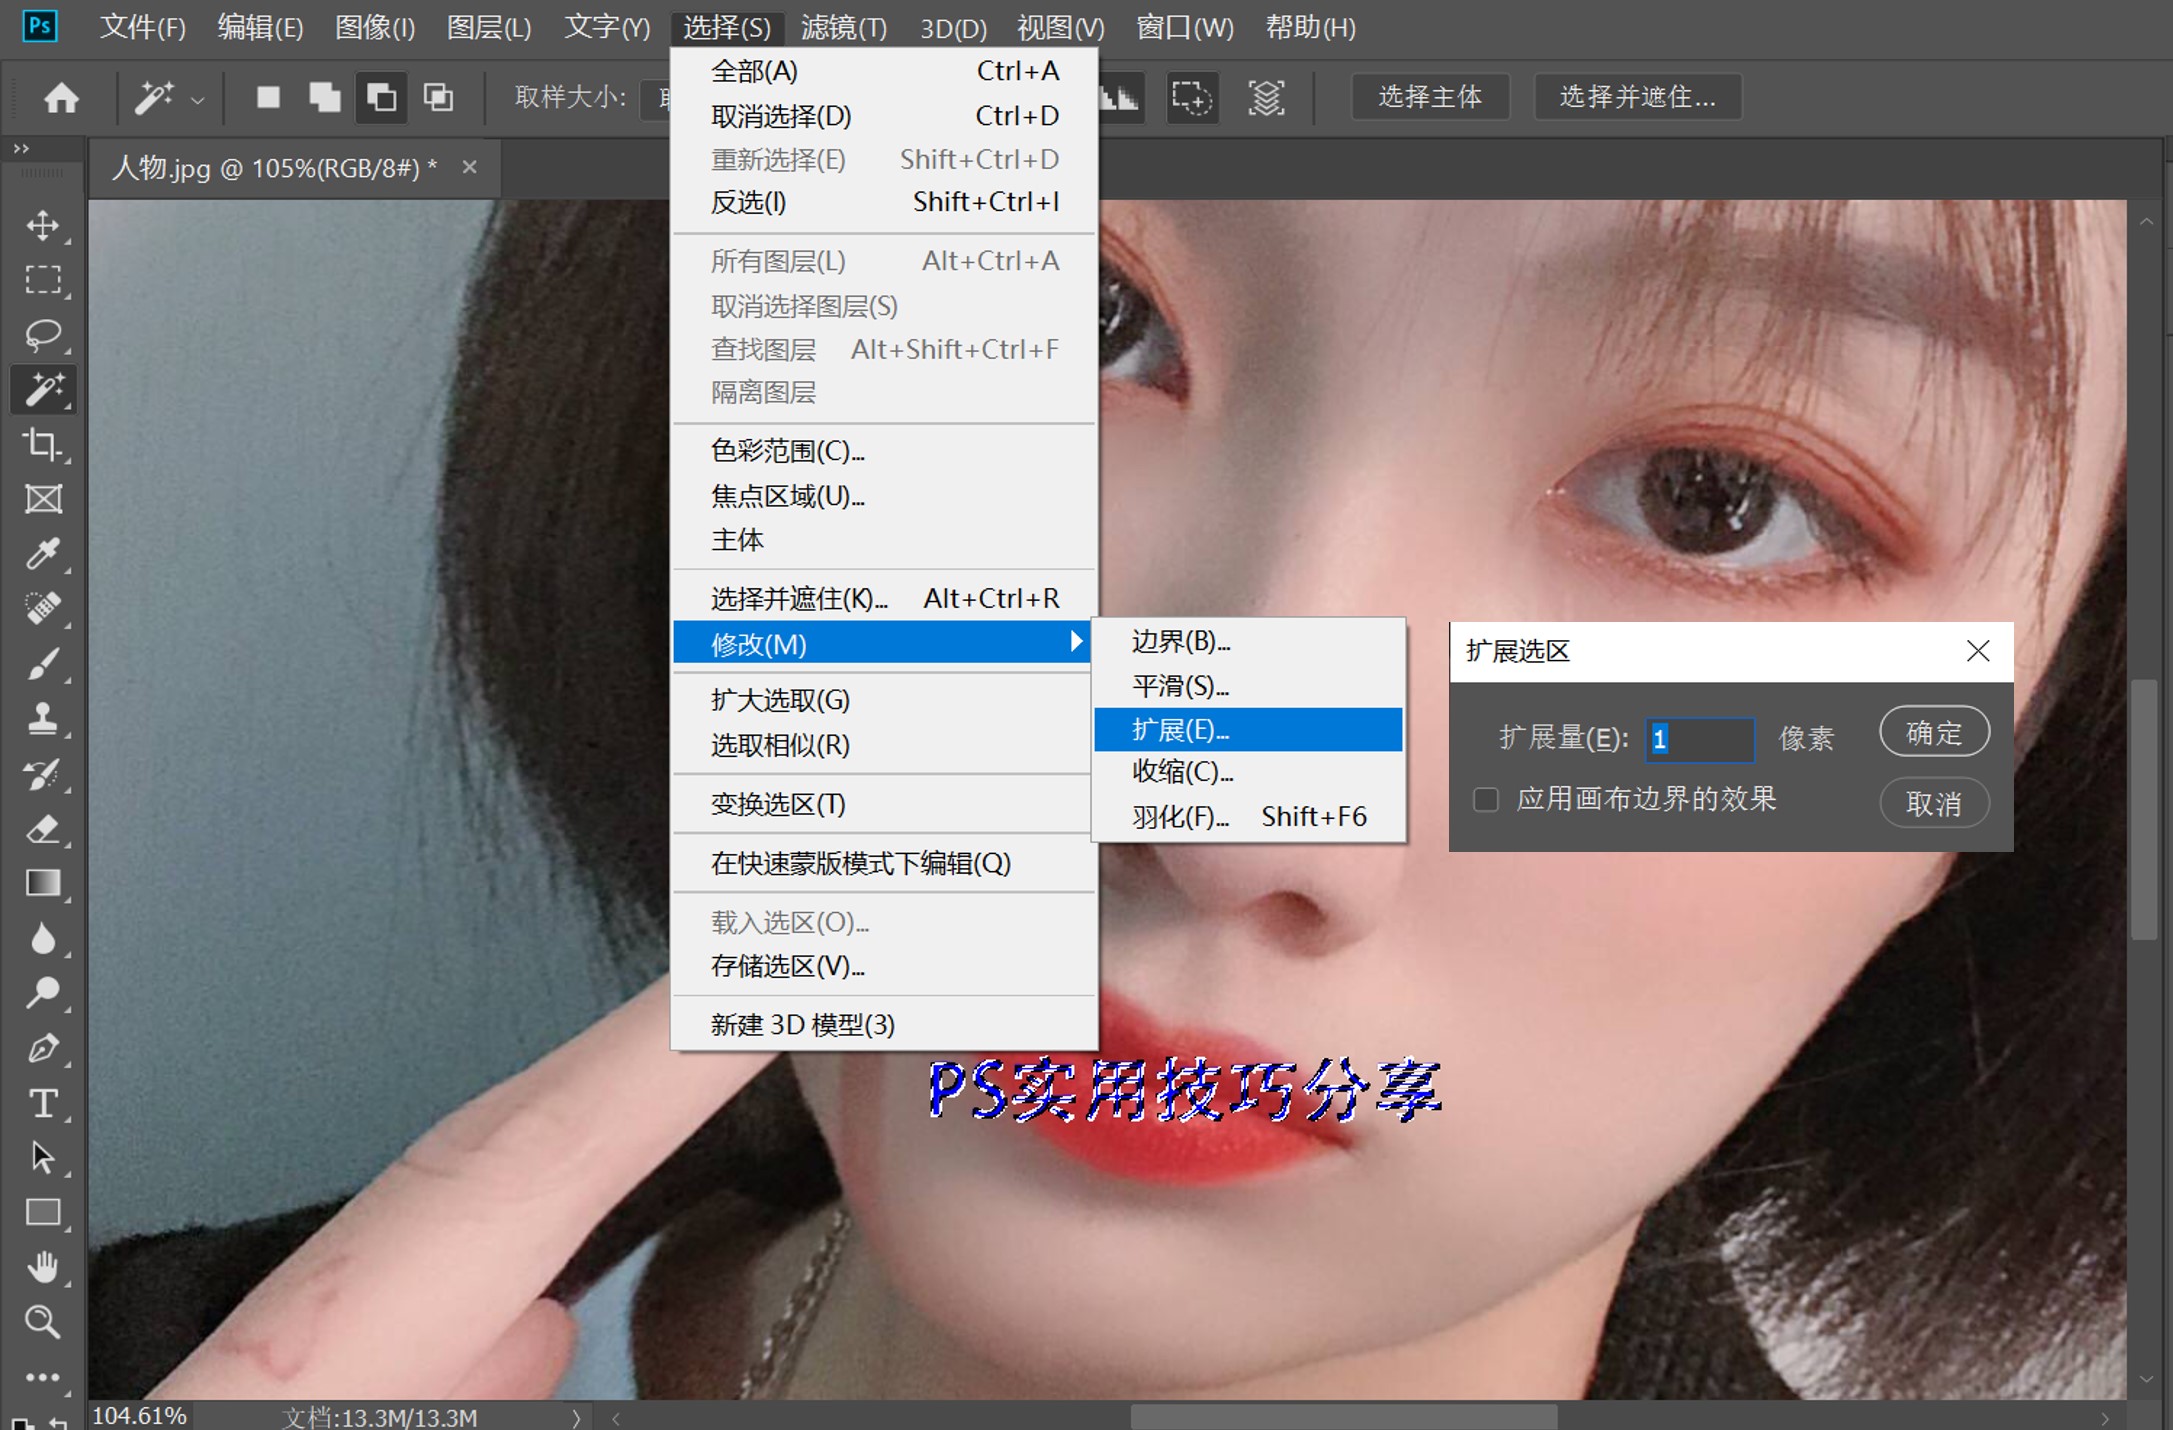Select the Zoom tool
This screenshot has height=1430, width=2173.
[43, 1322]
